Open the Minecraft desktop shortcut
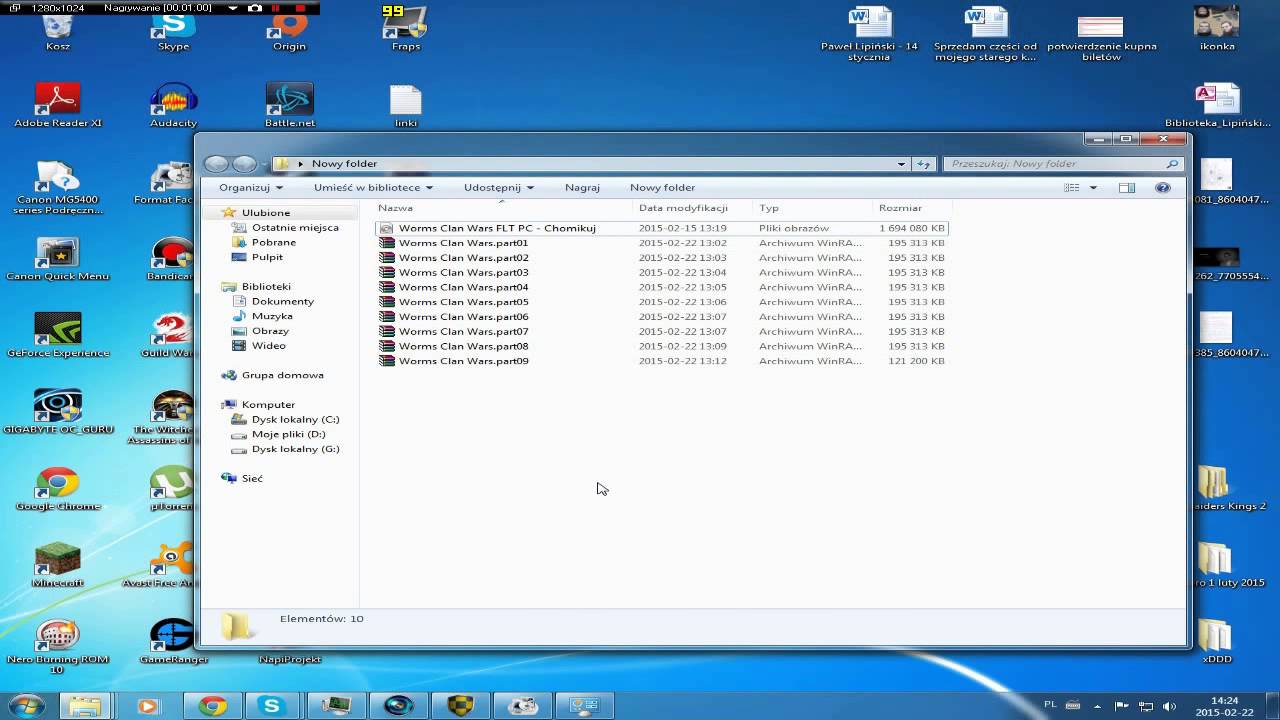 [58, 565]
